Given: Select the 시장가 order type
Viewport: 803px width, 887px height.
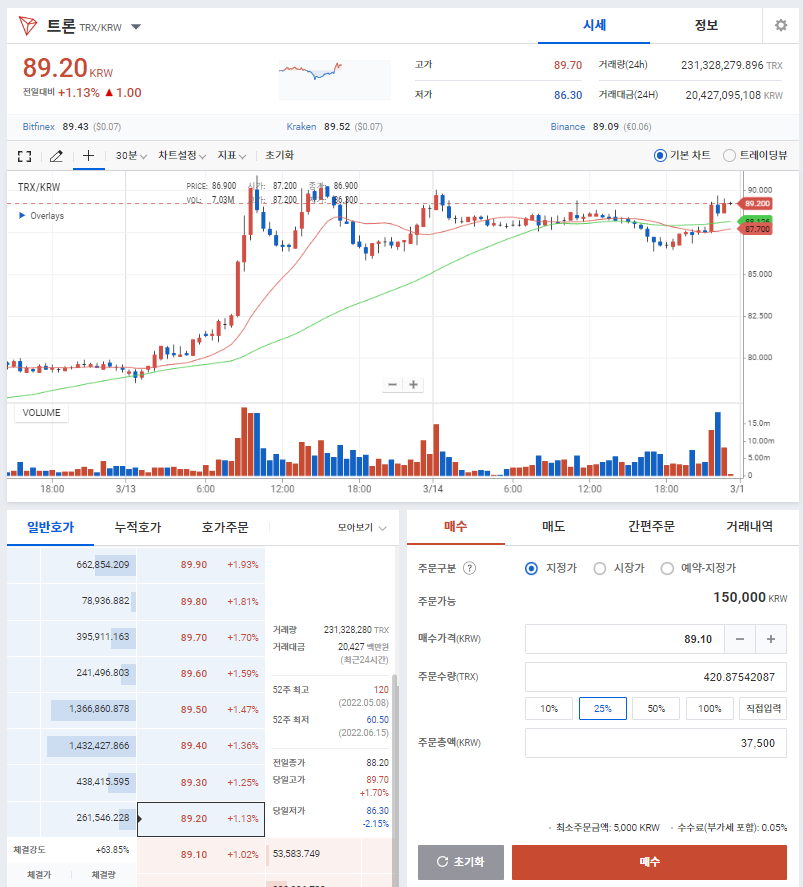Looking at the screenshot, I should (x=600, y=568).
